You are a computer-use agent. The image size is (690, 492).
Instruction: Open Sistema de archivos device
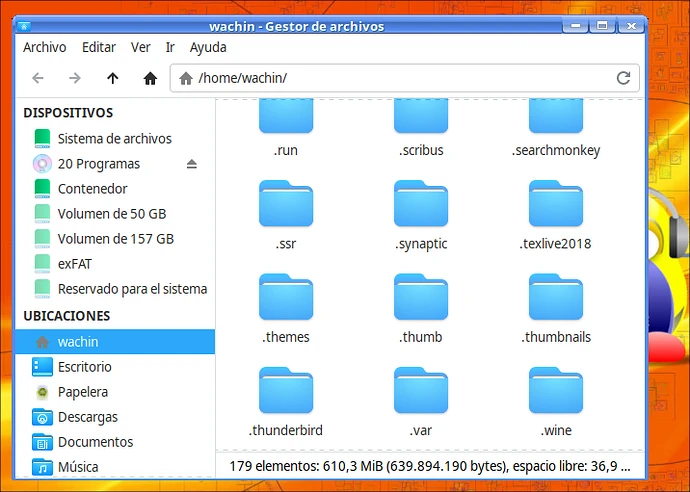pos(114,139)
